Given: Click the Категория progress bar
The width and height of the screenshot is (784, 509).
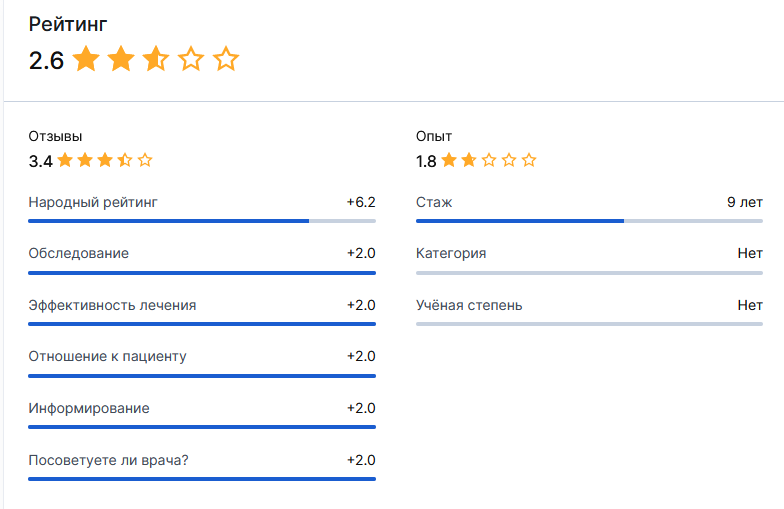Looking at the screenshot, I should tap(589, 272).
